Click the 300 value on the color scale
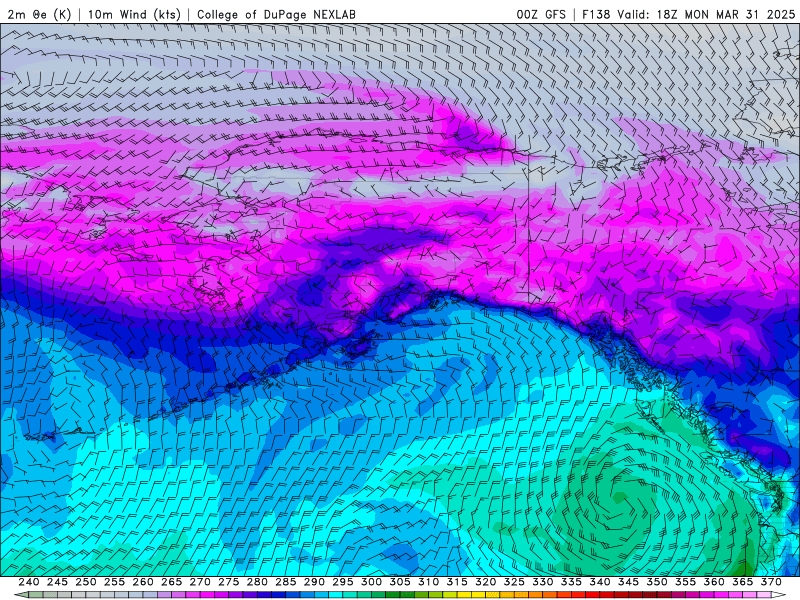This screenshot has height=600, width=800. pos(371,582)
